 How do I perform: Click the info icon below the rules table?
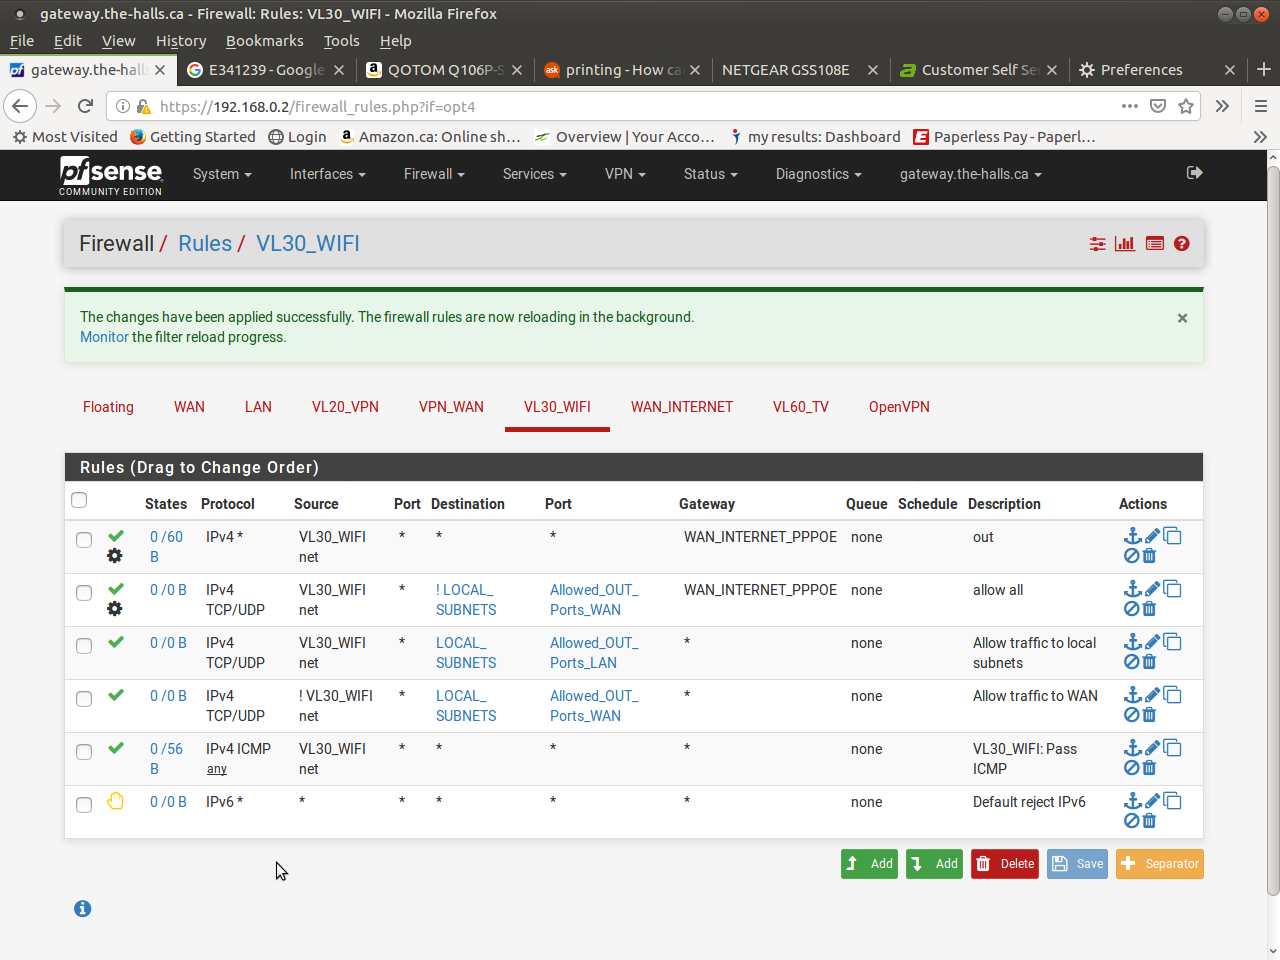coord(83,908)
